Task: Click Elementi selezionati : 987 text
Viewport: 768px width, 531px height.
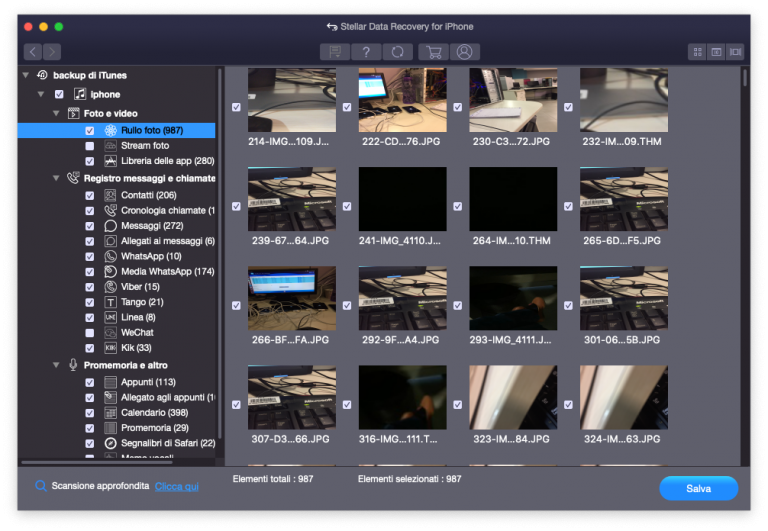Action: pyautogui.click(x=409, y=479)
